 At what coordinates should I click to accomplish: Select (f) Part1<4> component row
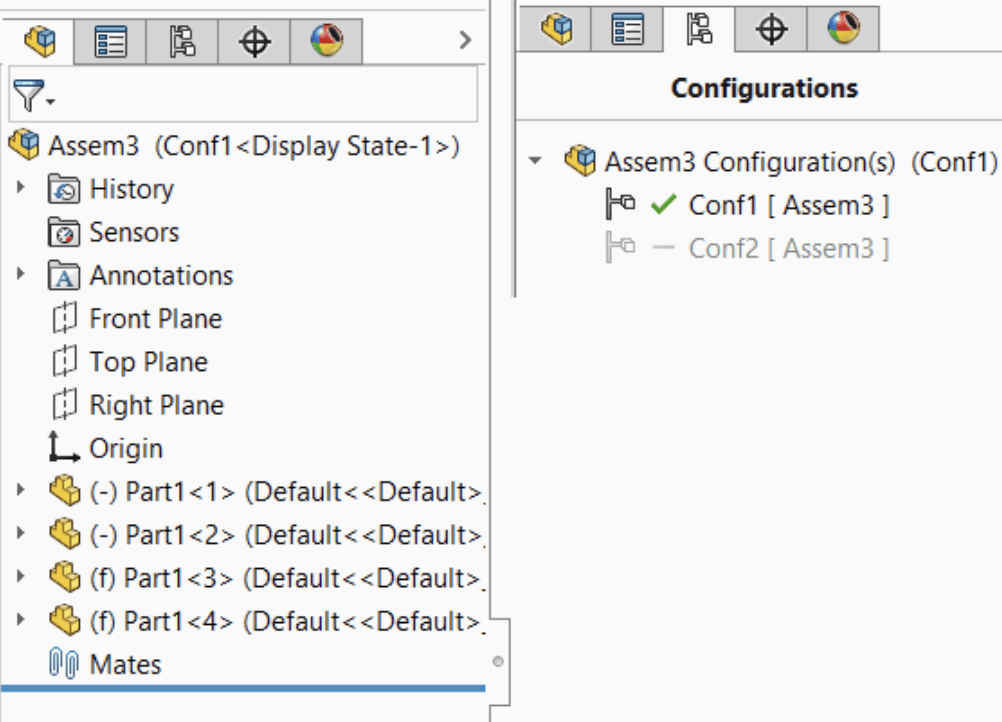pyautogui.click(x=287, y=621)
